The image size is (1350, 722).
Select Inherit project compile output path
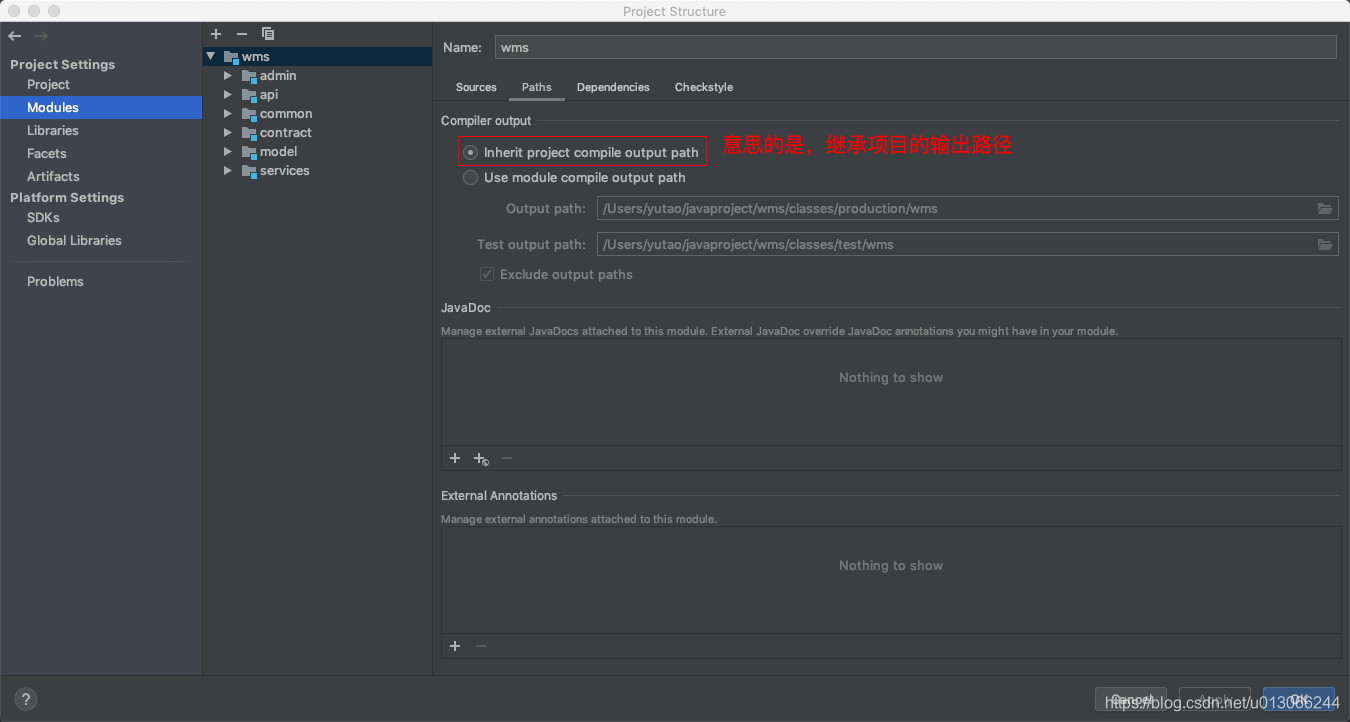click(470, 152)
